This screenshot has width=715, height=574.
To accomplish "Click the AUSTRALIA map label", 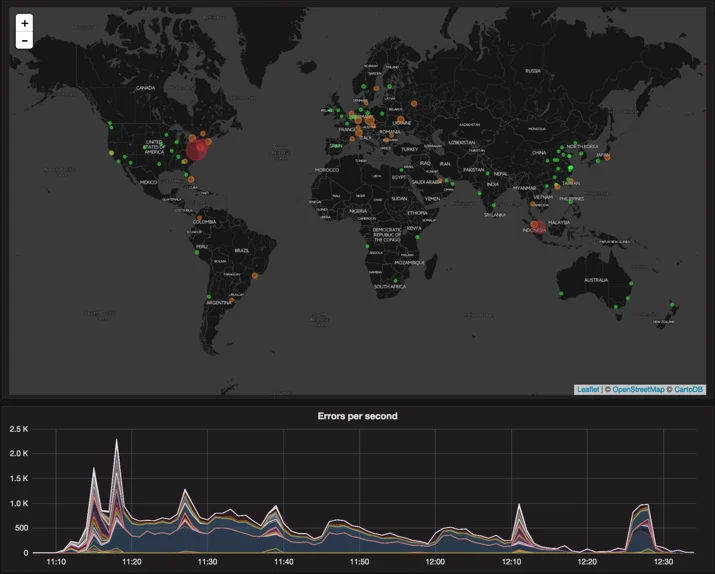I will (596, 280).
